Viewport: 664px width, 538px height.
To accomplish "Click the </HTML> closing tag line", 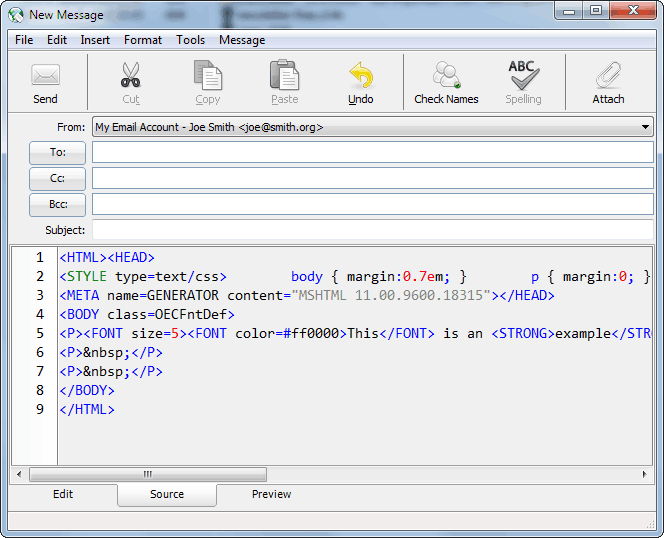I will pos(87,409).
